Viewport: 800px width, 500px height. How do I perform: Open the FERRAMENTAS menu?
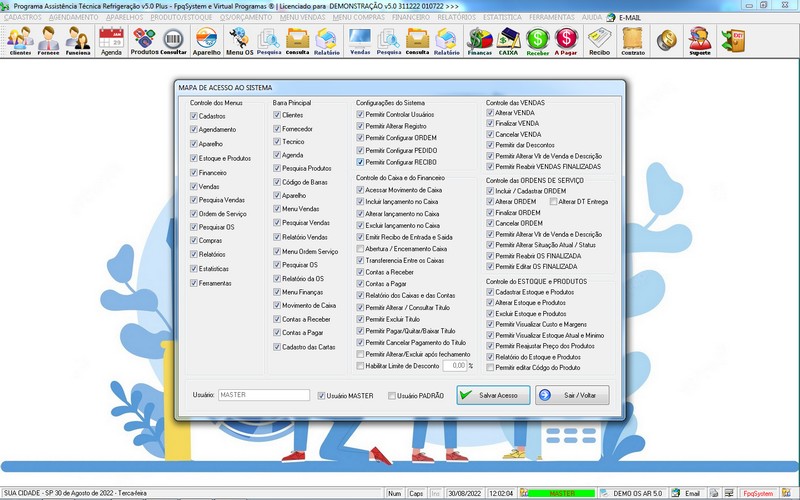click(552, 17)
